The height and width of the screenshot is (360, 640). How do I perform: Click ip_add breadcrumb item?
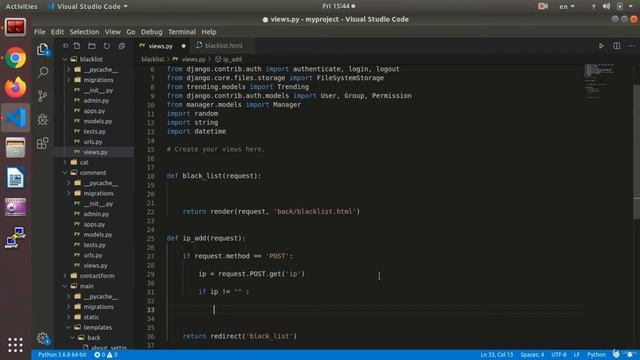click(x=229, y=60)
